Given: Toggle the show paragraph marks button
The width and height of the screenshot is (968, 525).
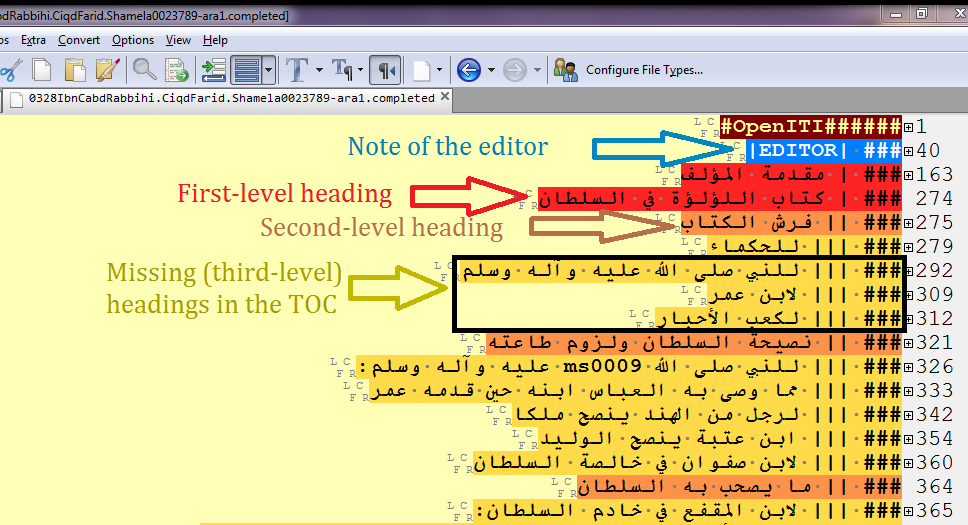Looking at the screenshot, I should click(385, 70).
